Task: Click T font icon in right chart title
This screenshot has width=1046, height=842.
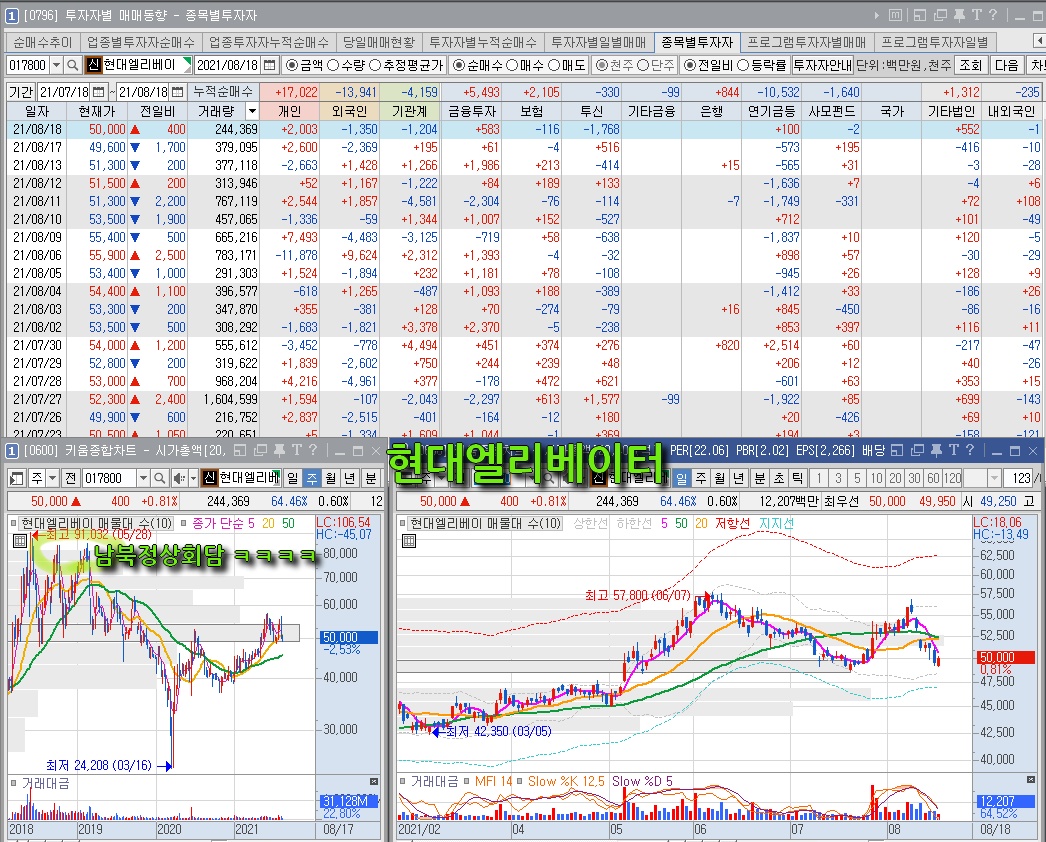Action: (953, 451)
